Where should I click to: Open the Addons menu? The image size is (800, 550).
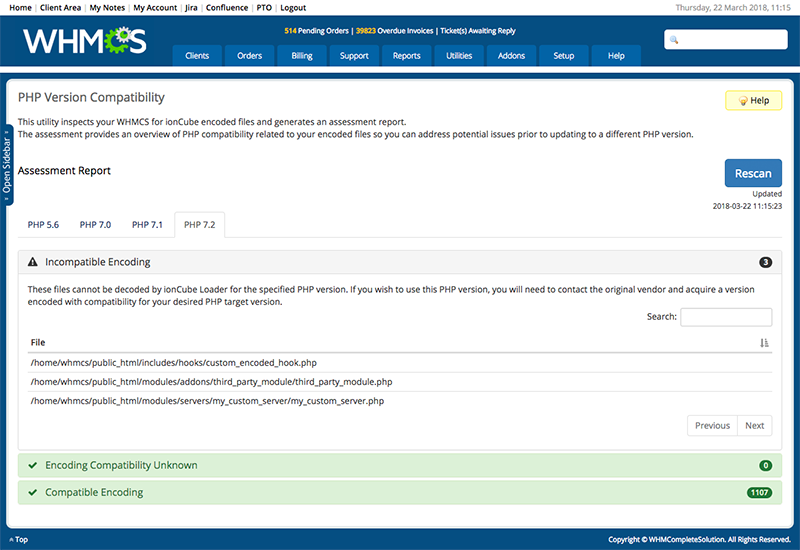pyautogui.click(x=511, y=56)
